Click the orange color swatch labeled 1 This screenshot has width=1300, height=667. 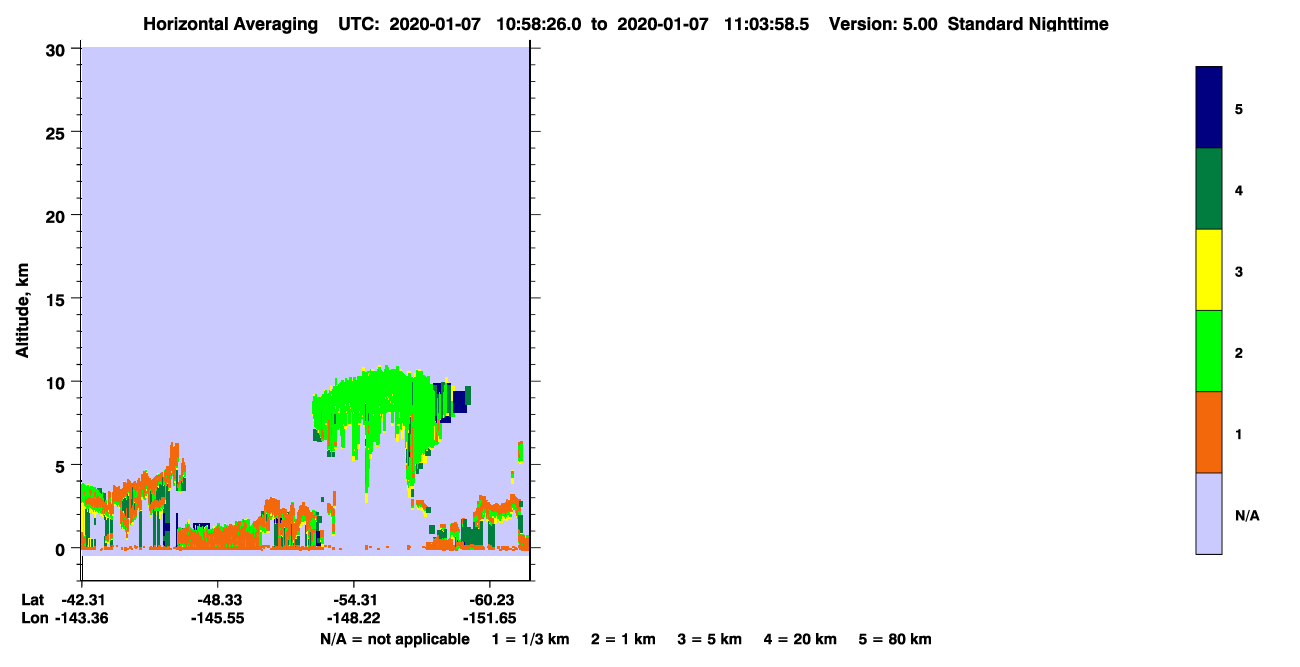click(1209, 432)
